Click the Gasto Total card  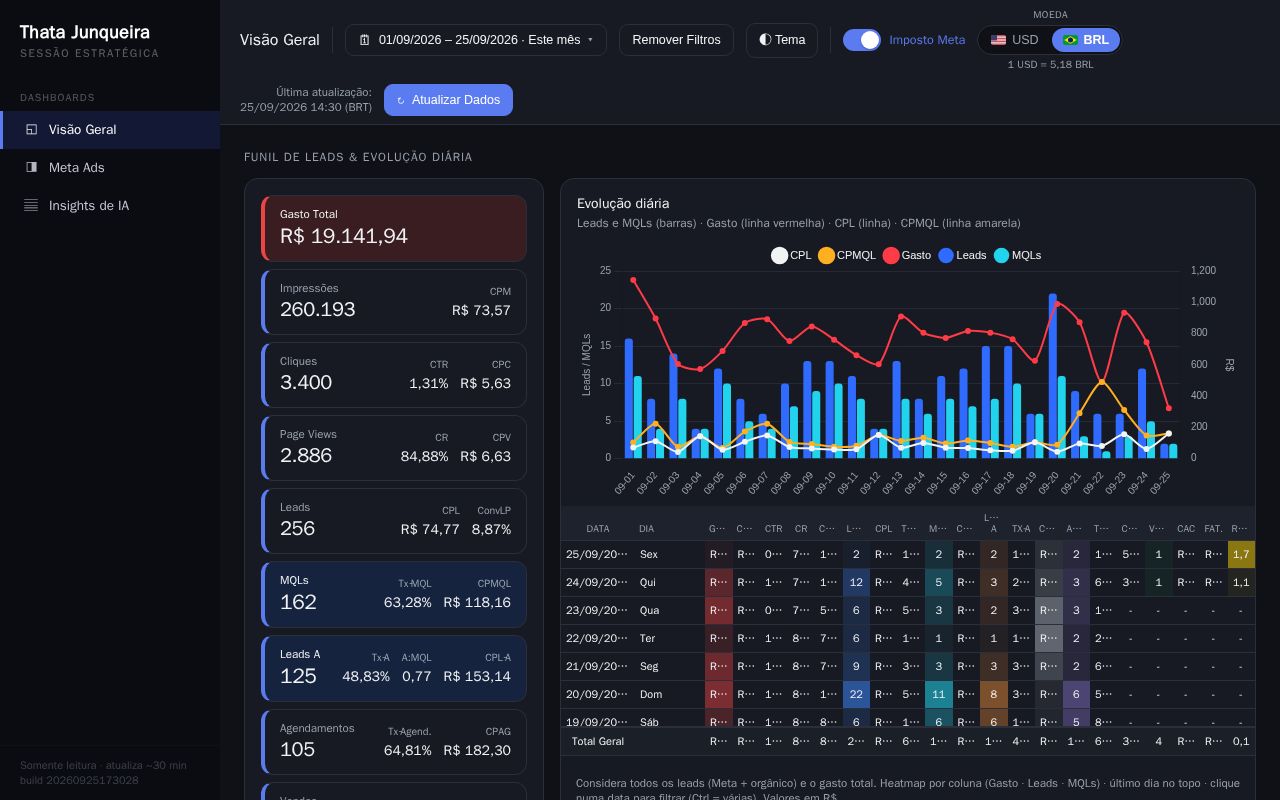[x=394, y=228]
